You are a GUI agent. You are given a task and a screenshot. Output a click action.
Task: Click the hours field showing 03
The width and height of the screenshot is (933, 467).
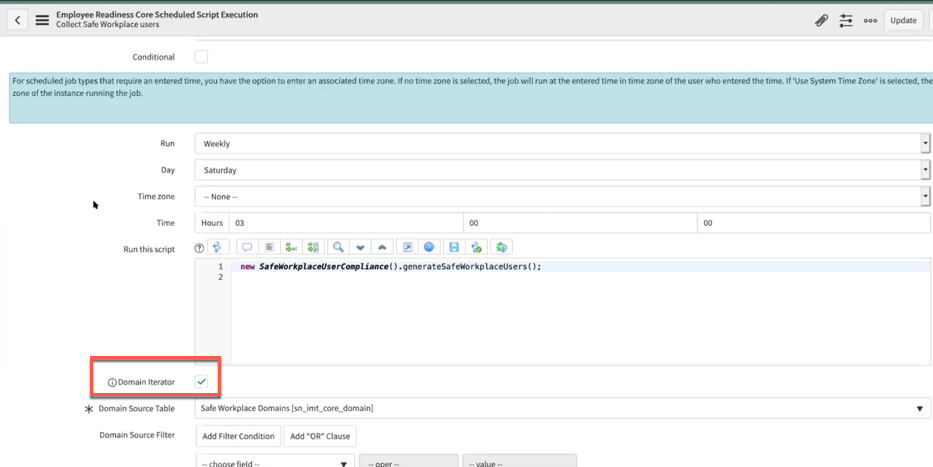tap(346, 223)
